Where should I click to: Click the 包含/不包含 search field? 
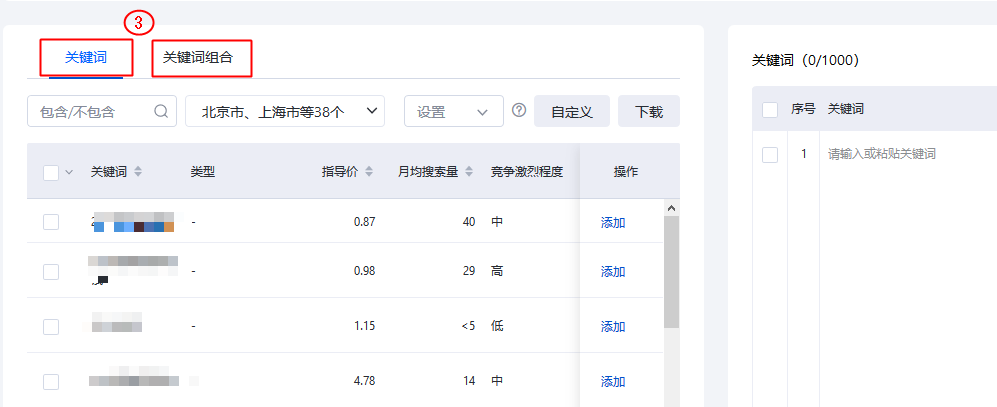(102, 111)
